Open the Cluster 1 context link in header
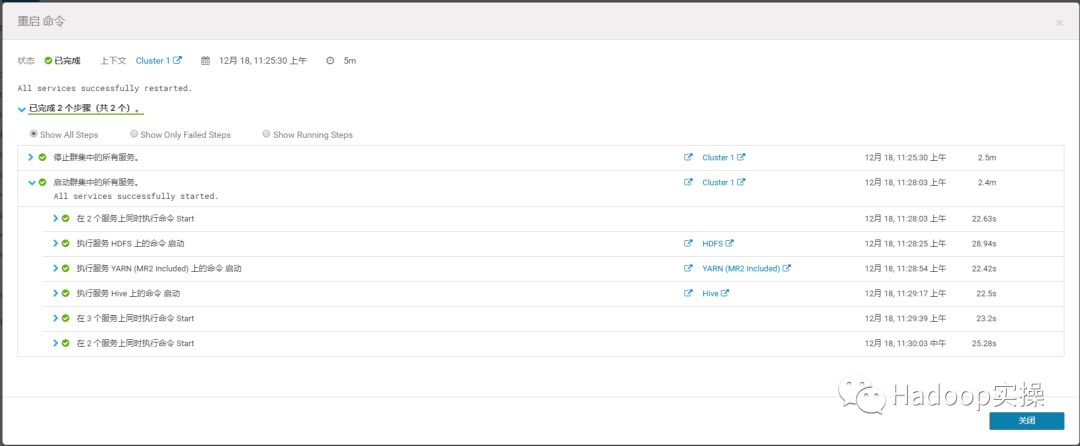This screenshot has width=1080, height=446. point(153,61)
